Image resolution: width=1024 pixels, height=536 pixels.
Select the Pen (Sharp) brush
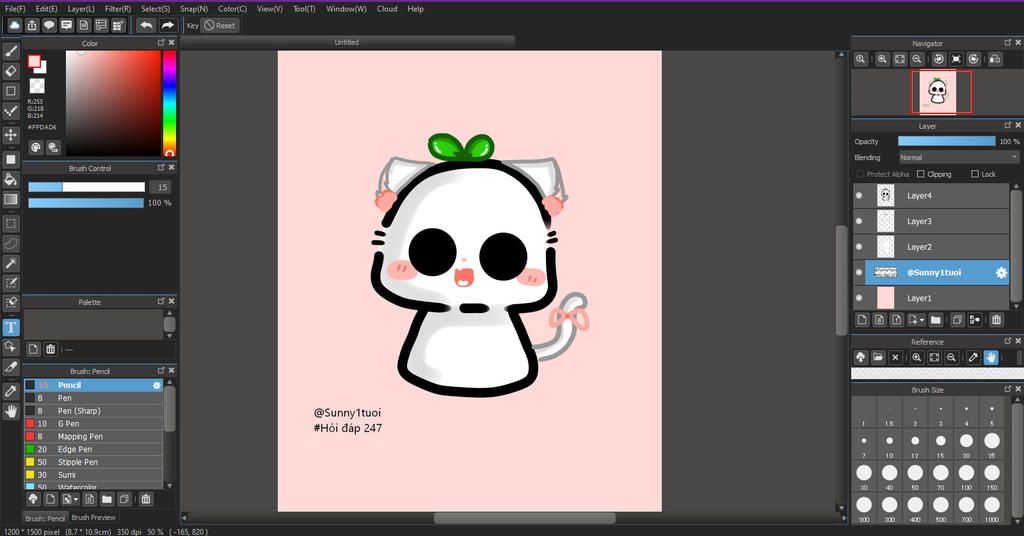click(x=93, y=411)
